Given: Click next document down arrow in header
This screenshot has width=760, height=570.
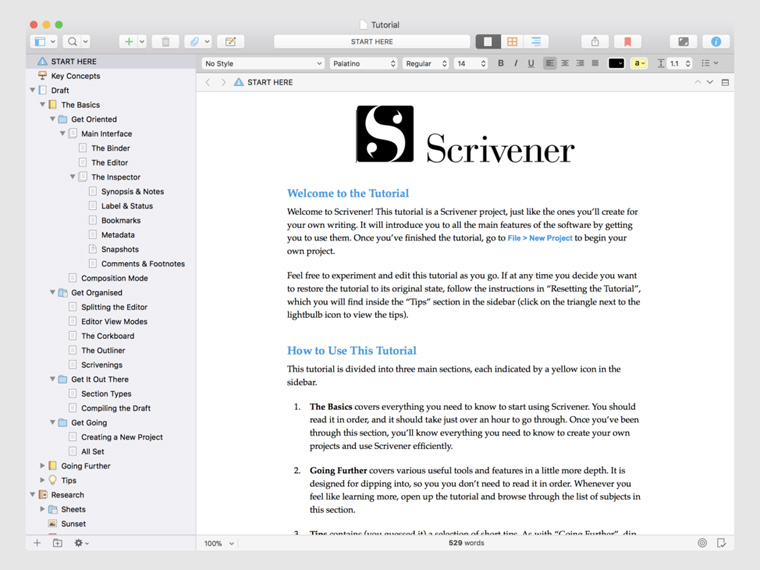Looking at the screenshot, I should [710, 82].
